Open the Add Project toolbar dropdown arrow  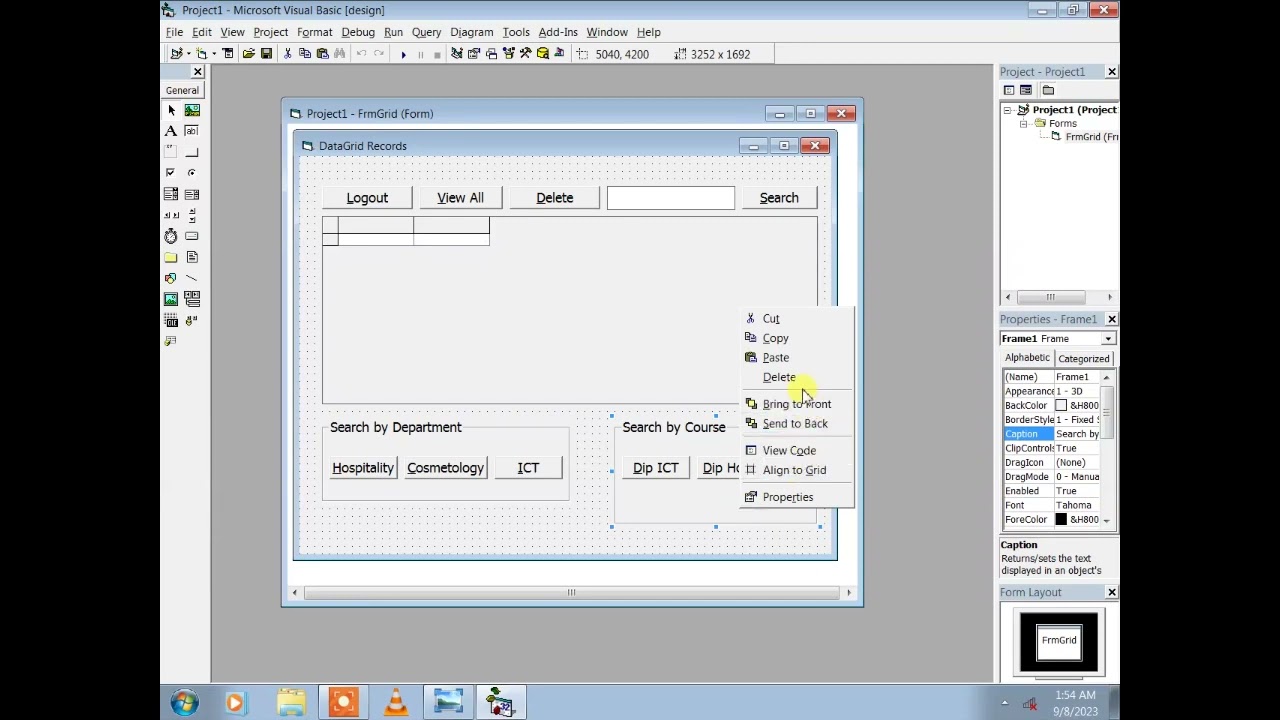188,54
